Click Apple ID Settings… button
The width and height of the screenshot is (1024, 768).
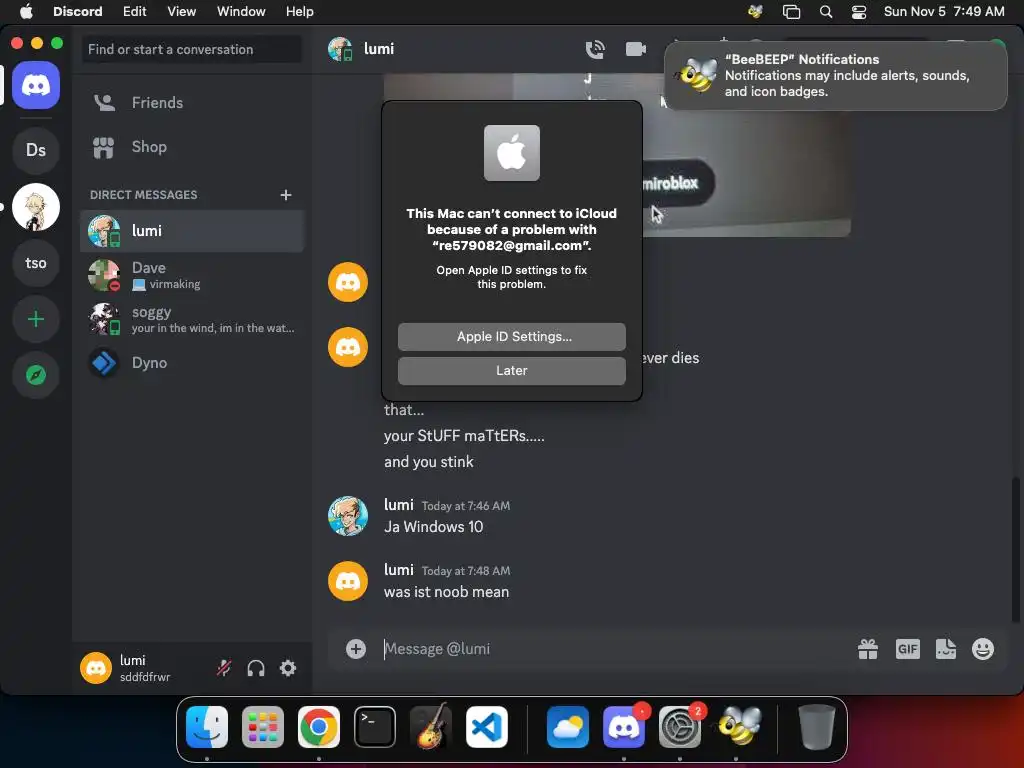pyautogui.click(x=511, y=336)
